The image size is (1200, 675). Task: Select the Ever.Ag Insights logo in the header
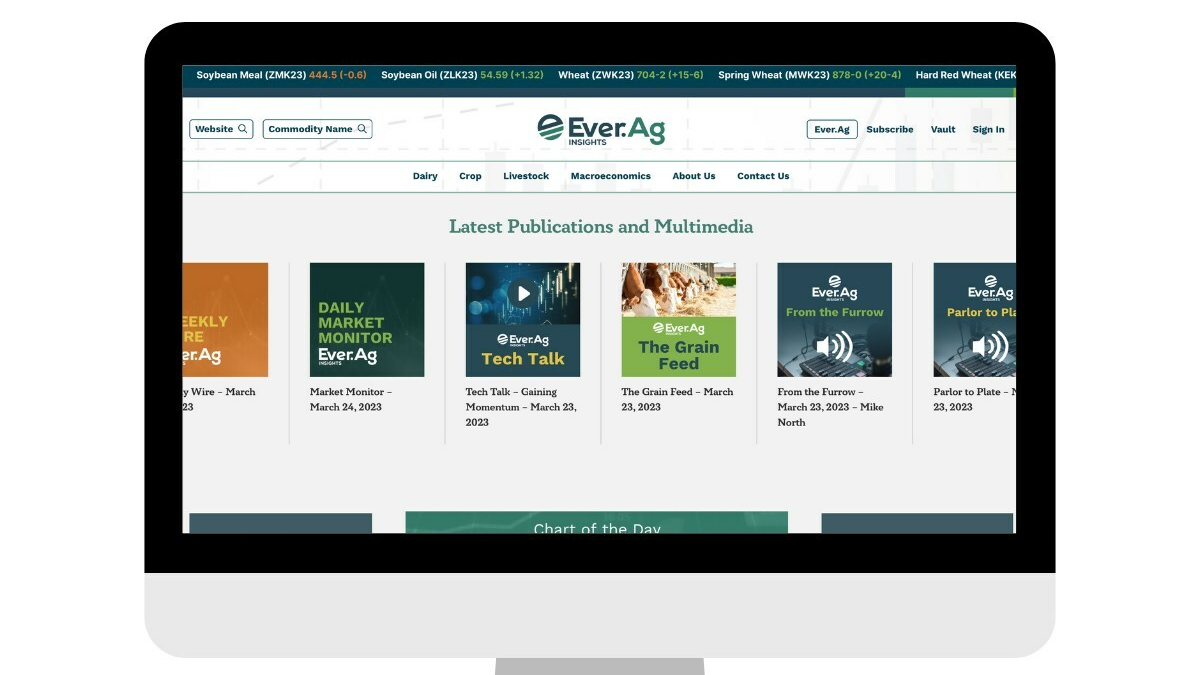click(x=601, y=128)
